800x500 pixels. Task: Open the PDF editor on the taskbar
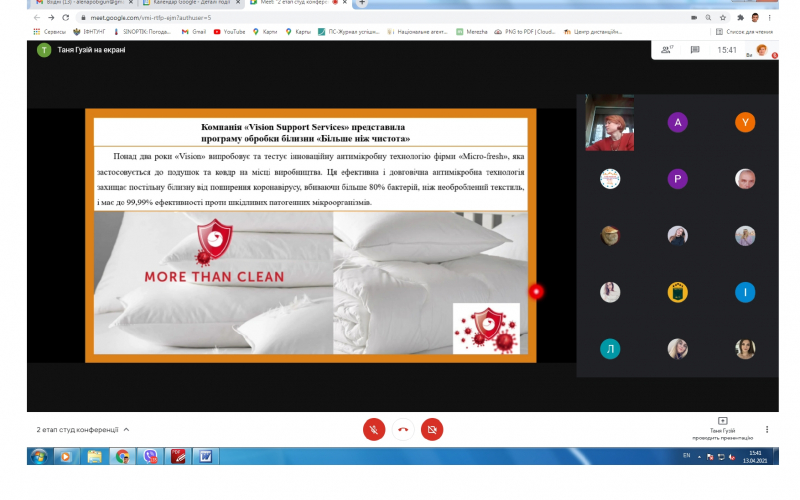coord(178,456)
